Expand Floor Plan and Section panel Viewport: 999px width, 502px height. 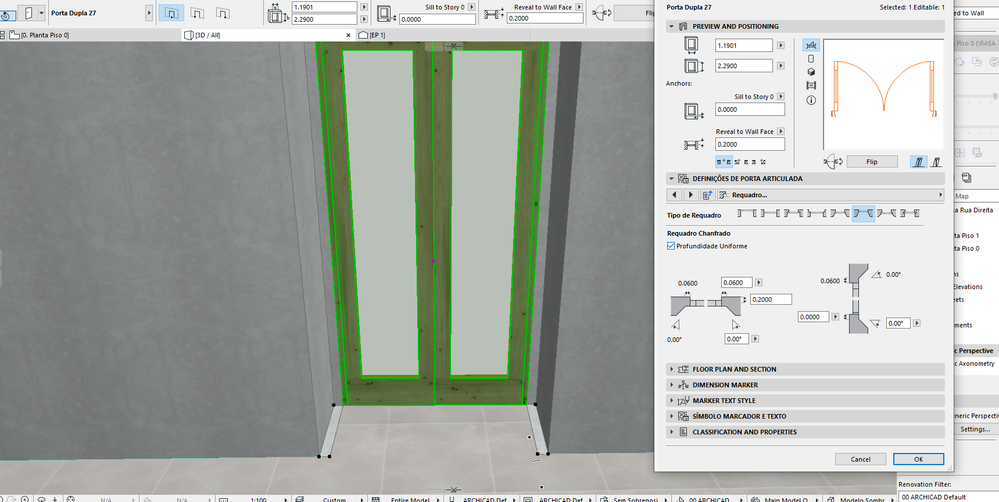pyautogui.click(x=734, y=369)
